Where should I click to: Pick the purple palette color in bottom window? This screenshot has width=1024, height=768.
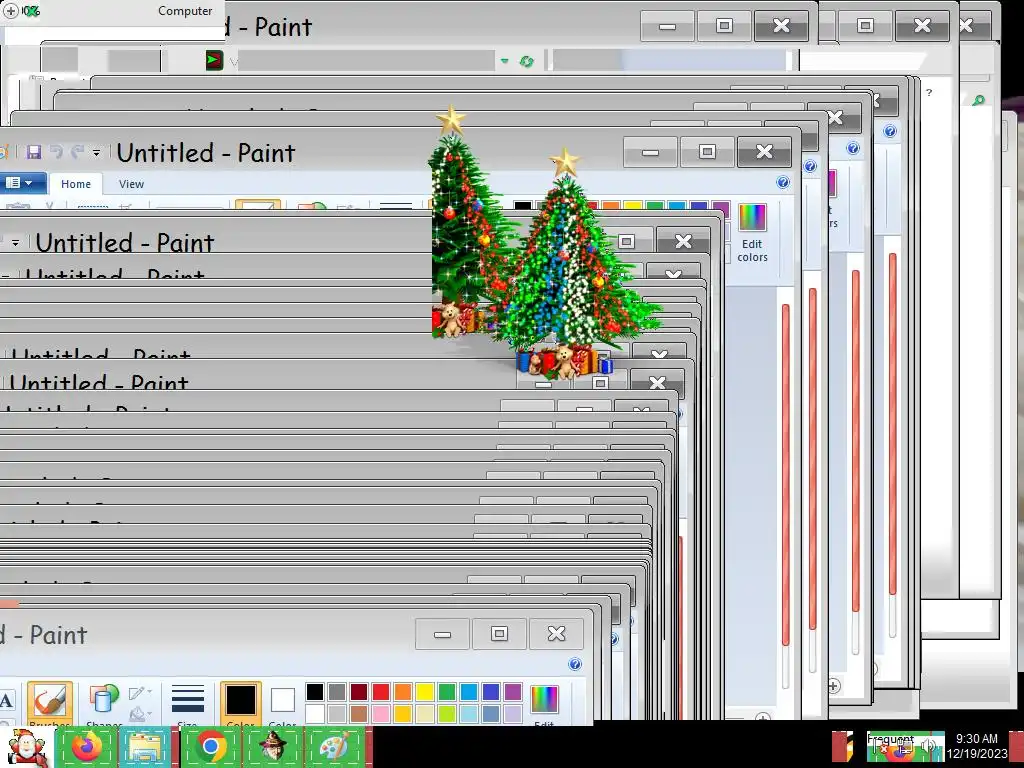pos(513,692)
